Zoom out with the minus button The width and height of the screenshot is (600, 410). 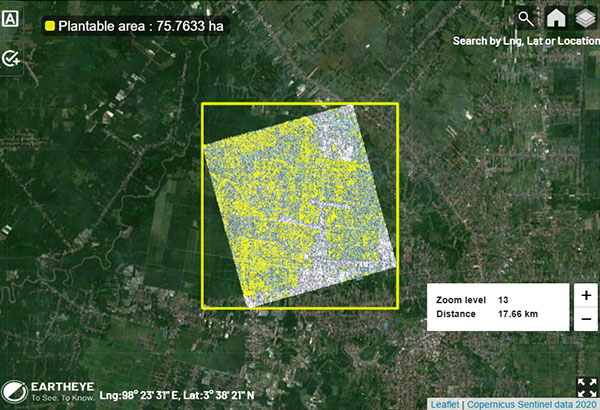[x=585, y=319]
